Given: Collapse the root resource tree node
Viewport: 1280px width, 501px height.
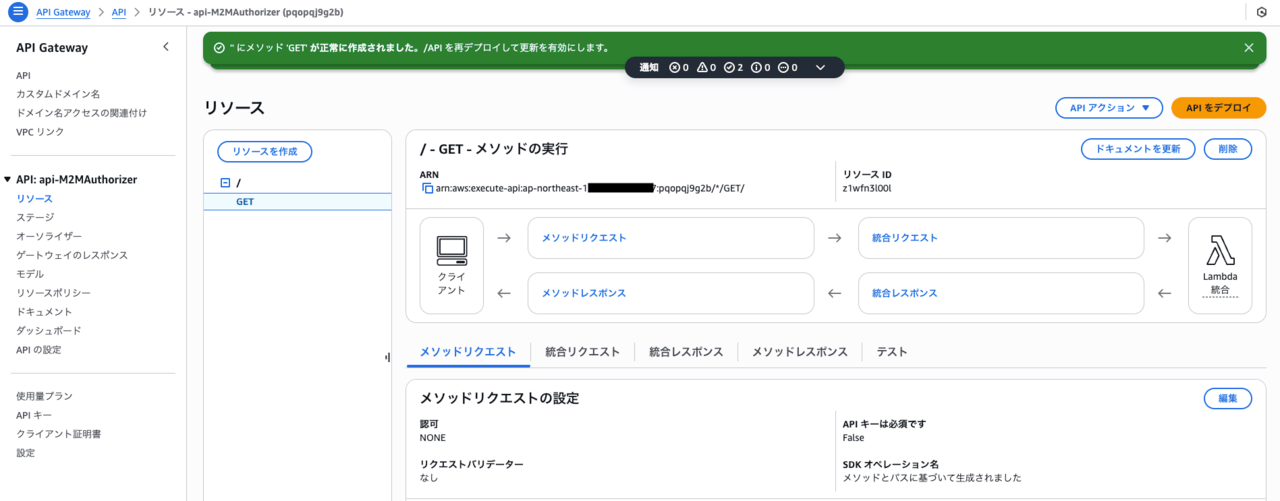Looking at the screenshot, I should click(x=225, y=183).
